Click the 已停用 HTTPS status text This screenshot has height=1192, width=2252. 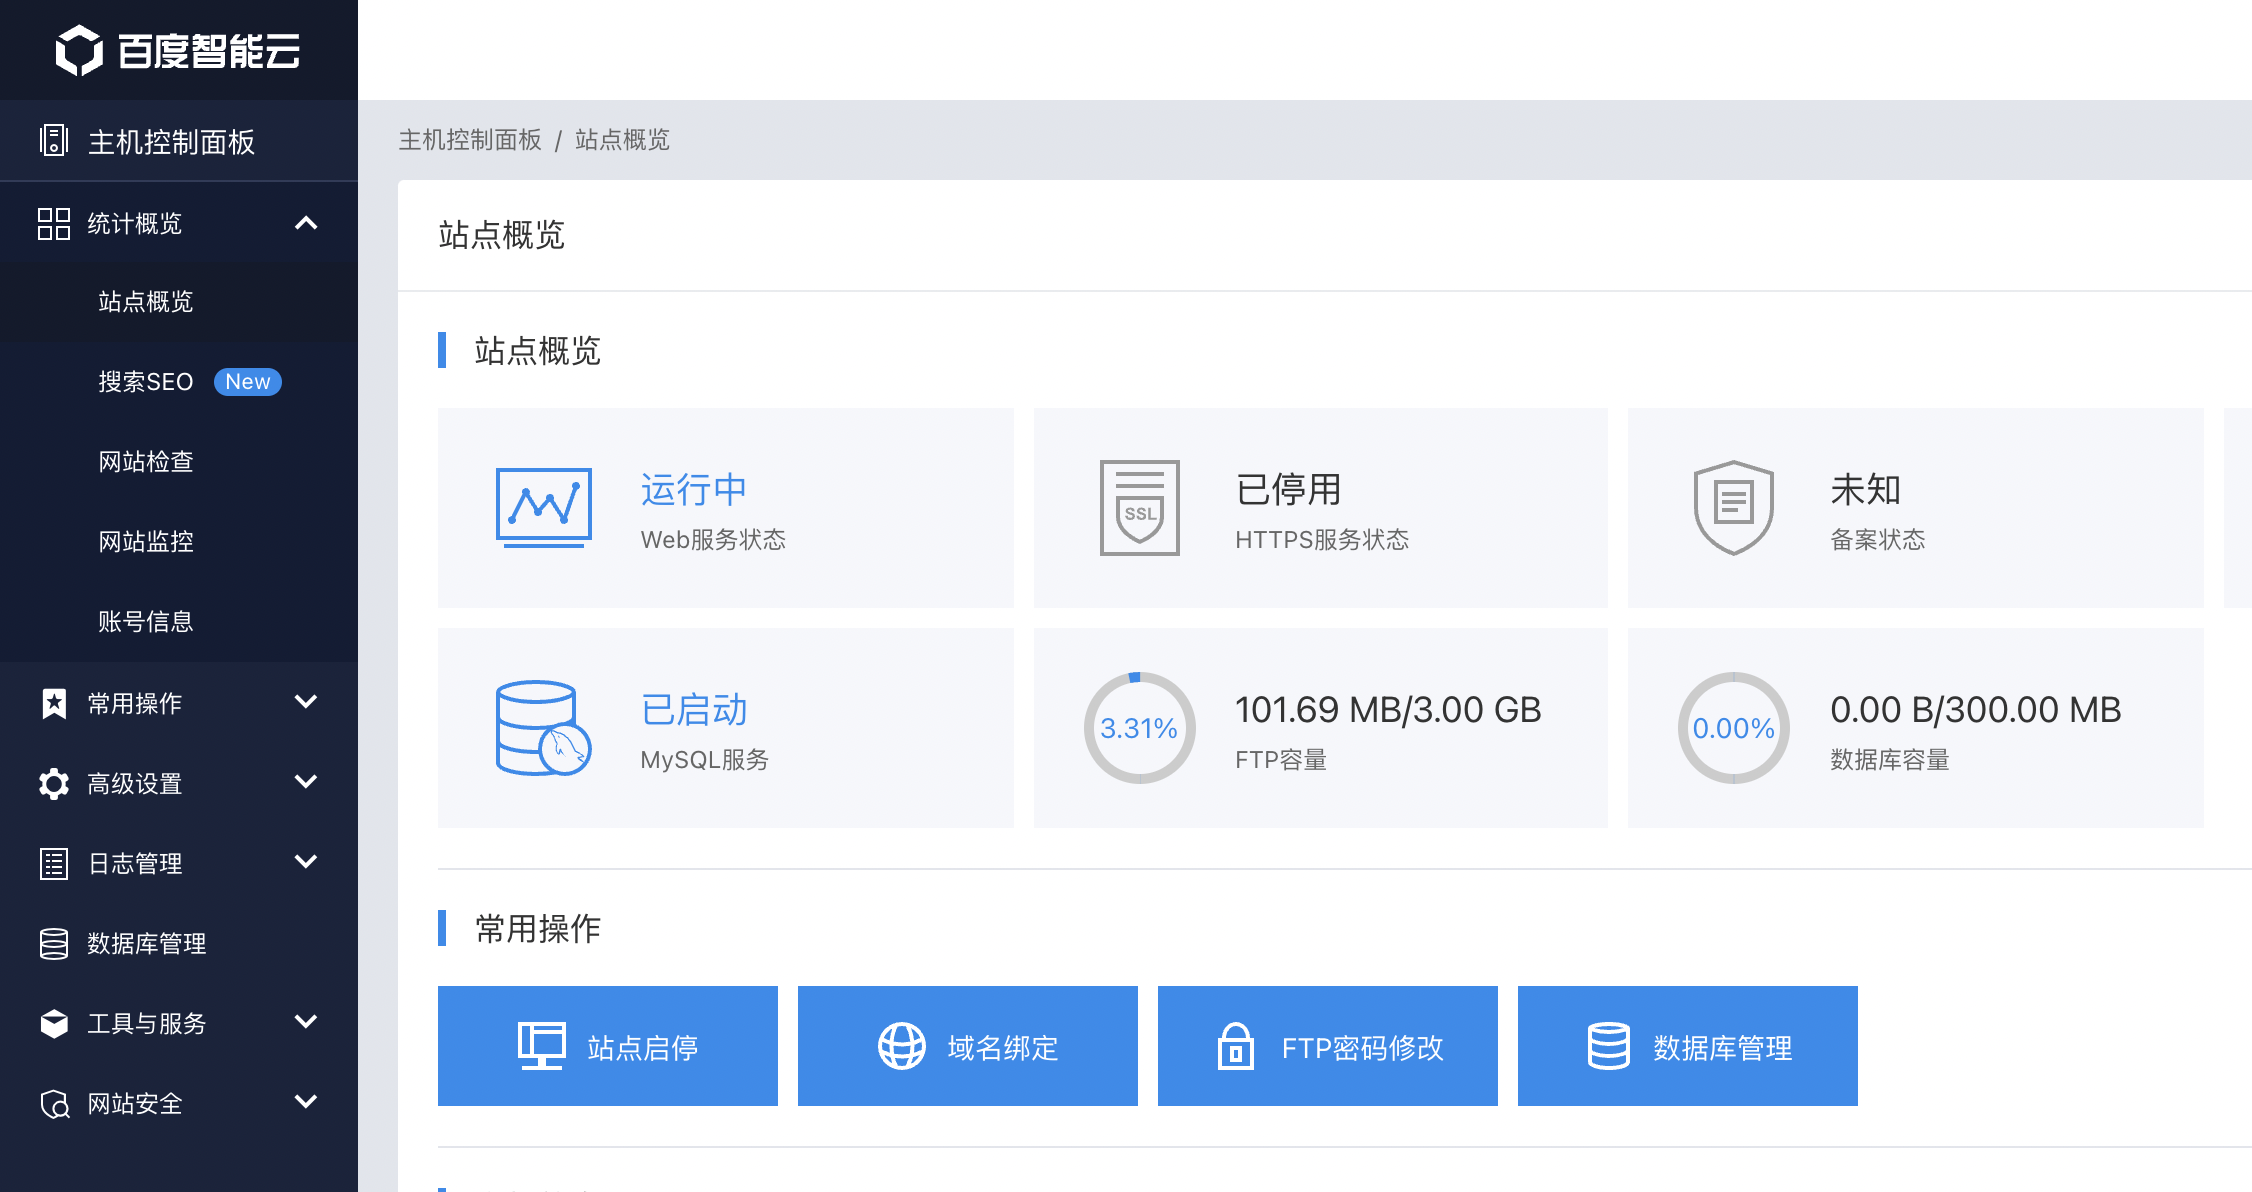pyautogui.click(x=1288, y=490)
